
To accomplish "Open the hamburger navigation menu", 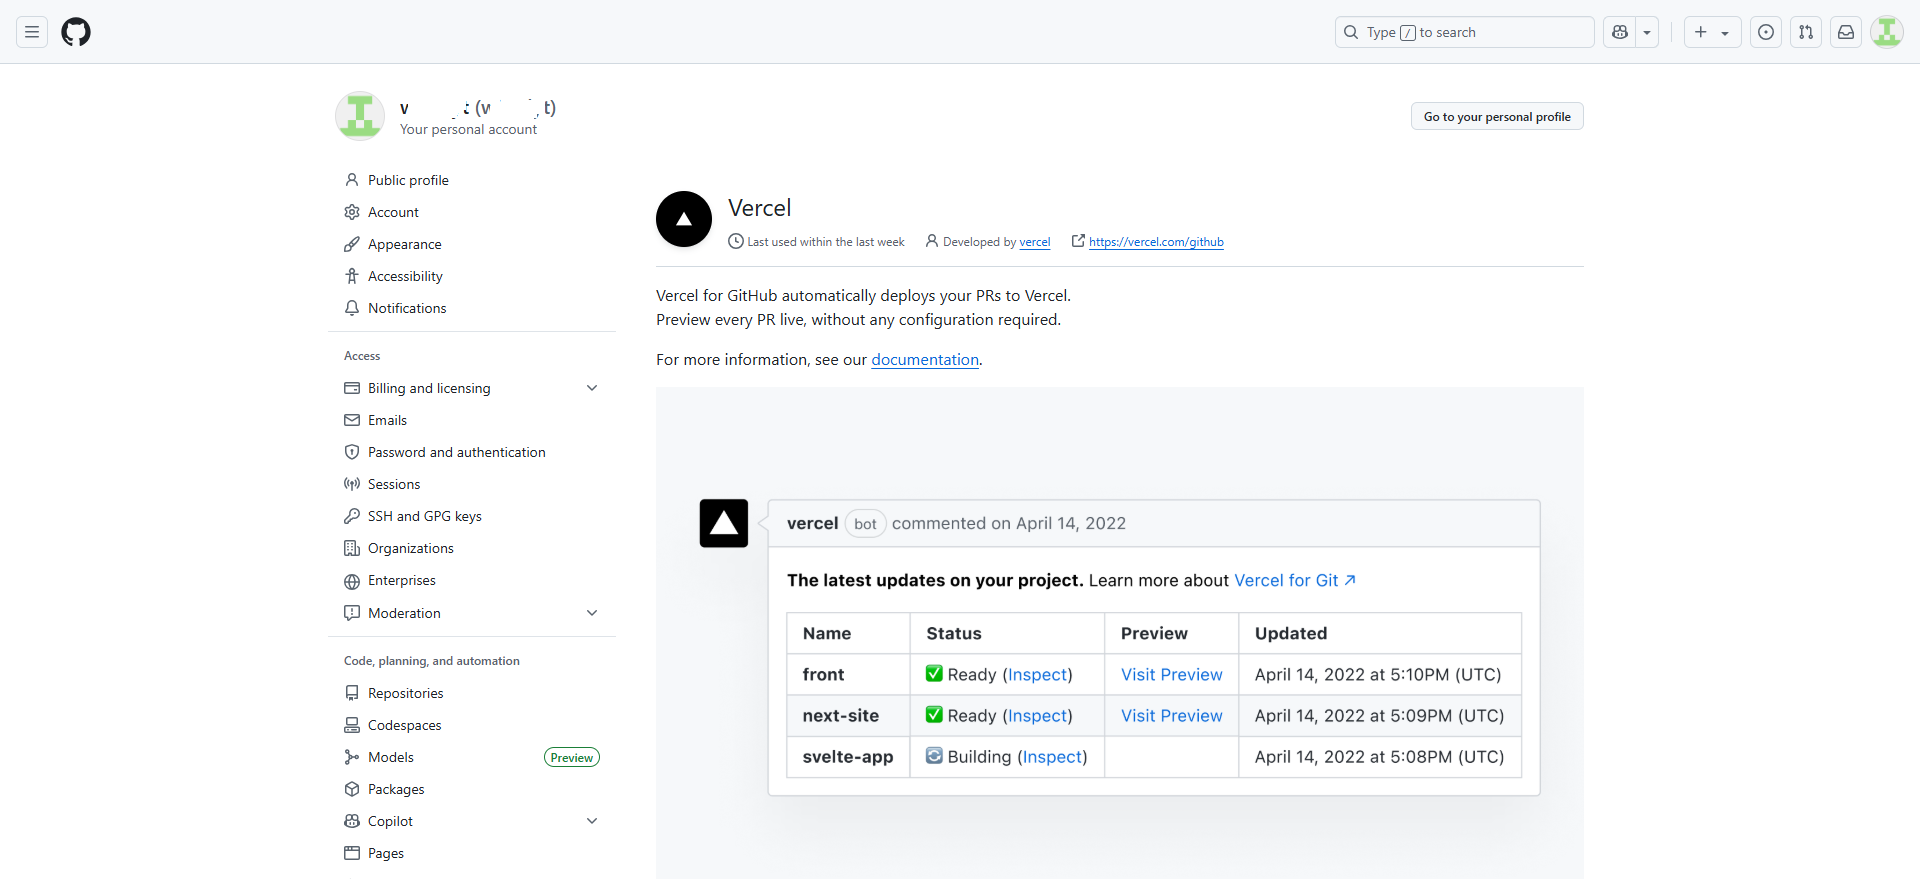I will tap(32, 32).
